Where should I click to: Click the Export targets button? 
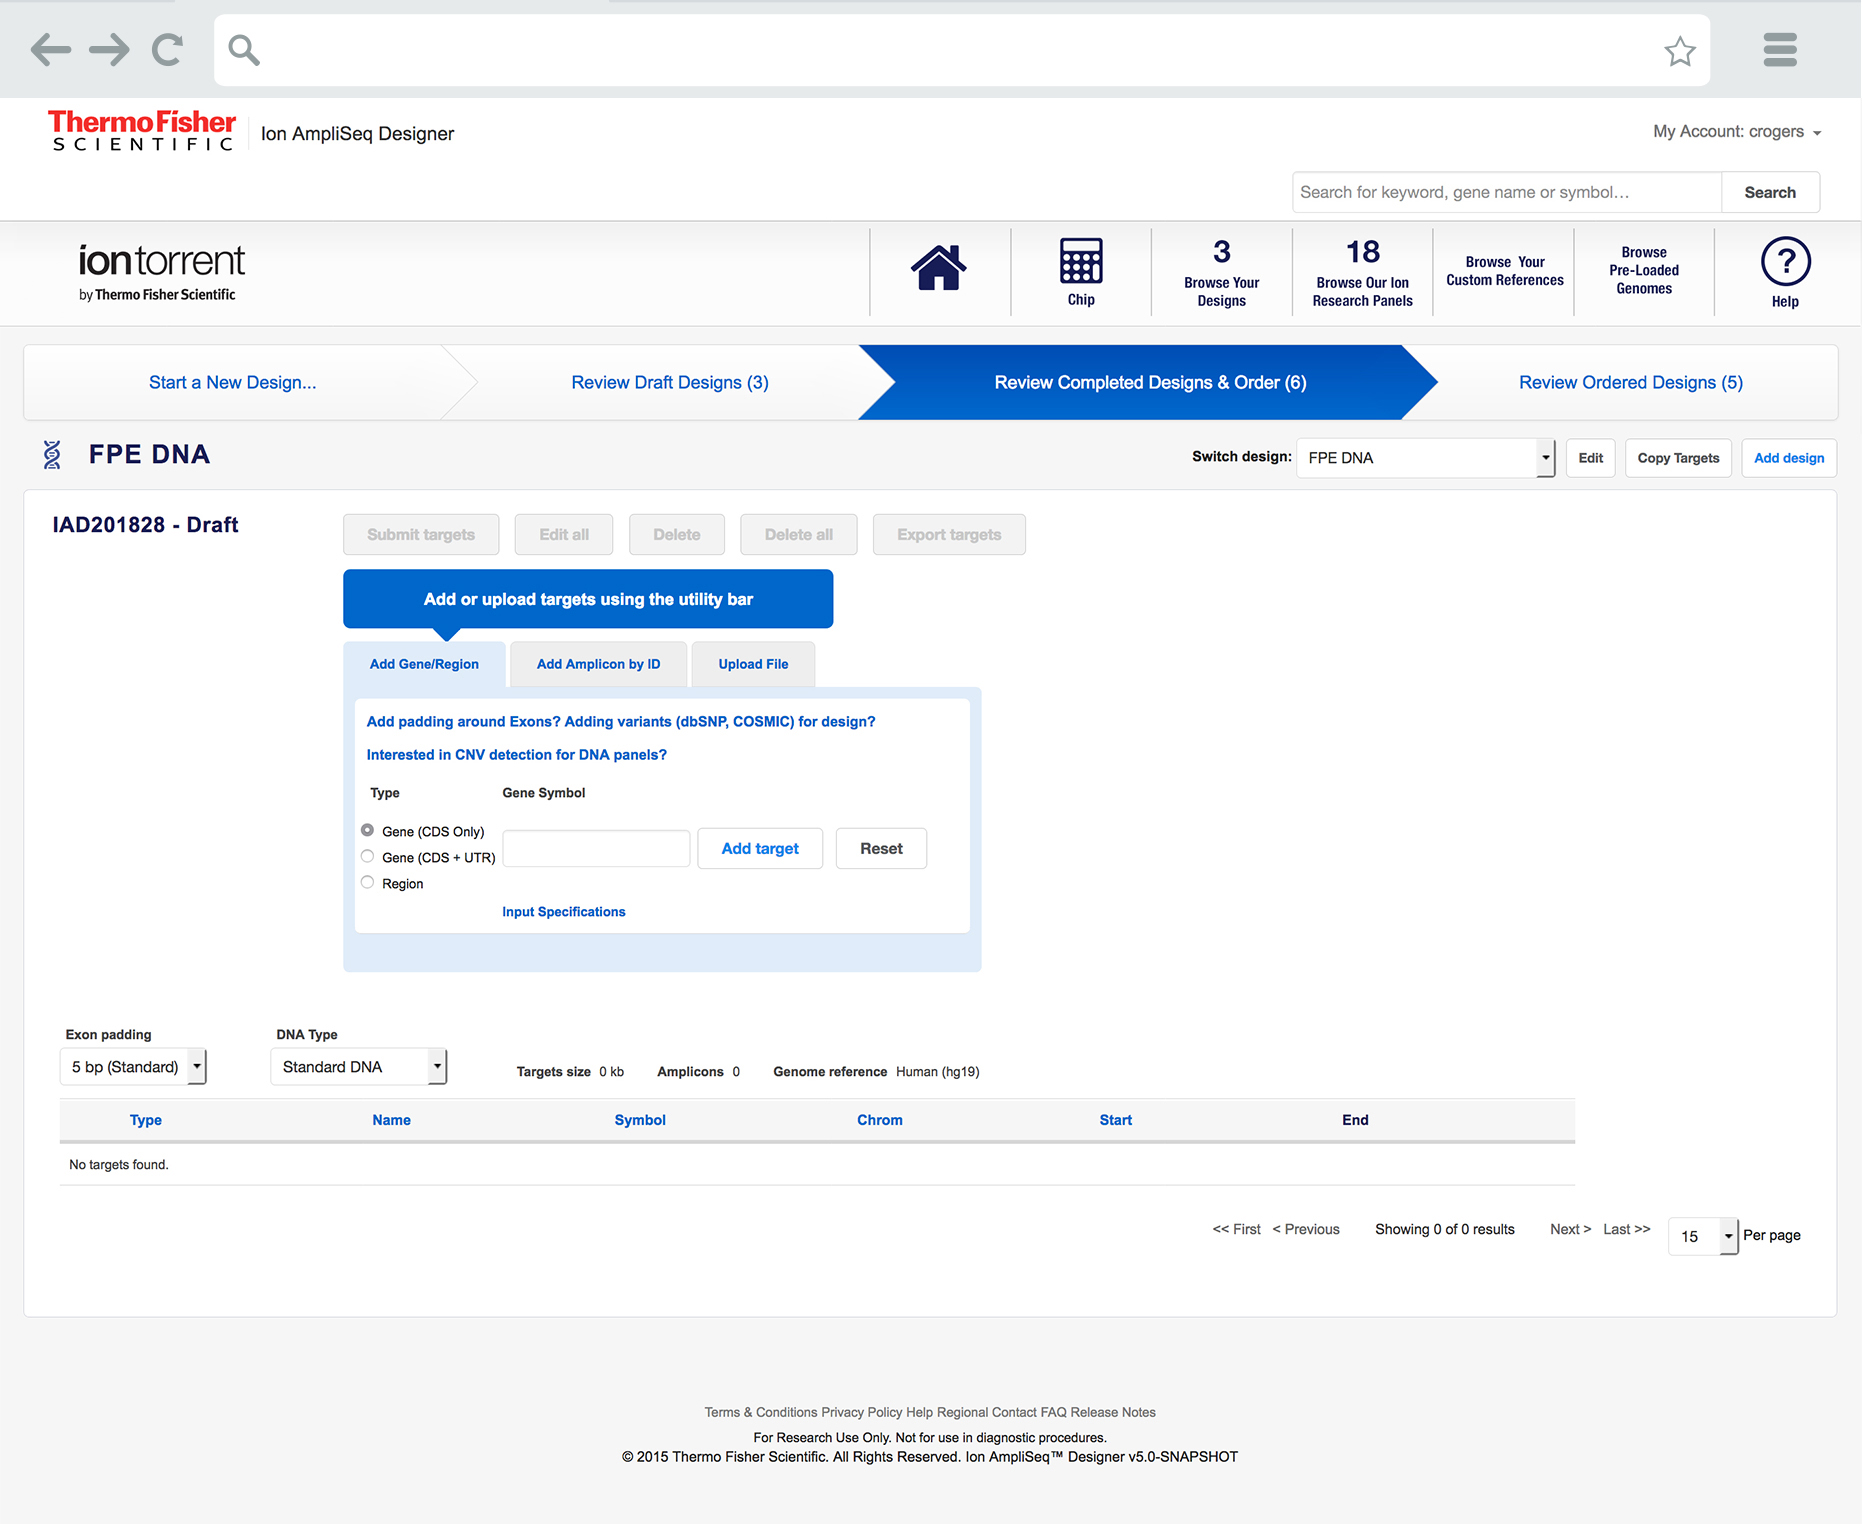(x=949, y=535)
